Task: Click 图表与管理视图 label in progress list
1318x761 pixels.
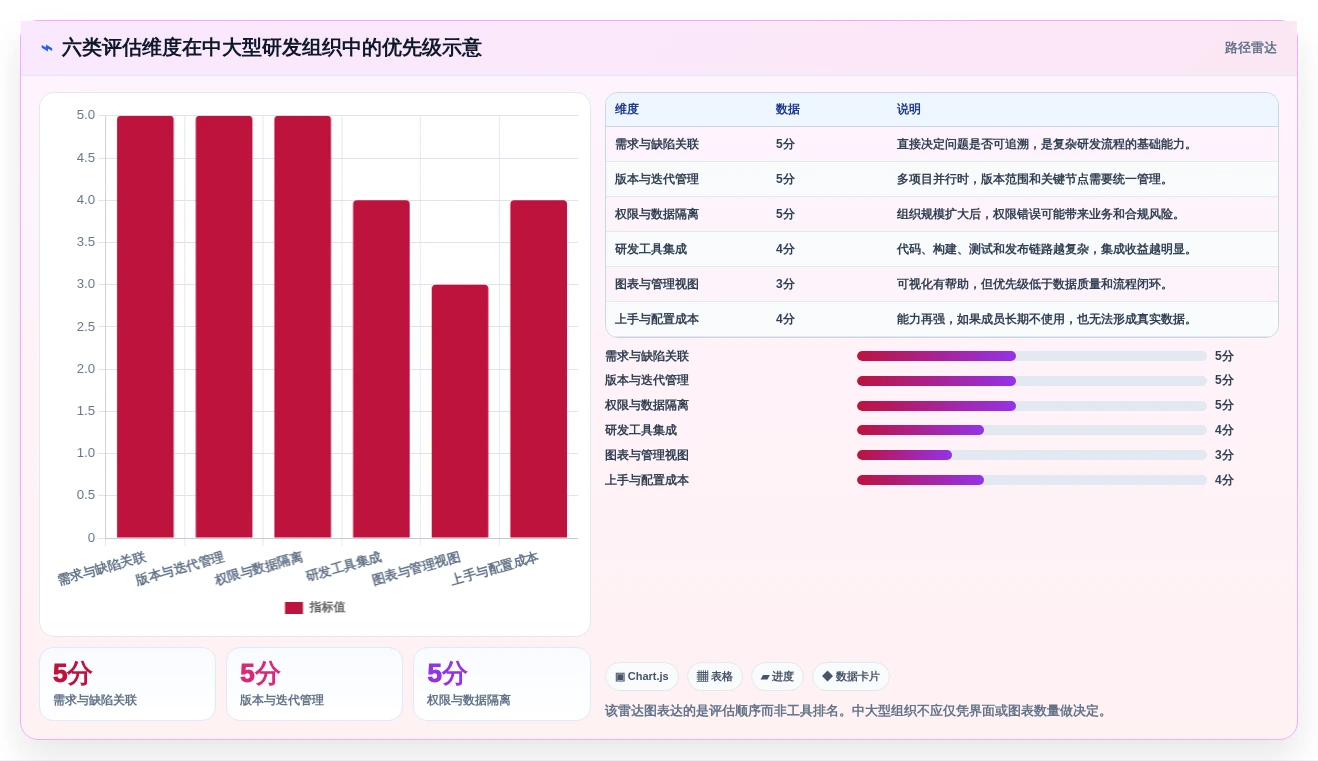Action: (x=647, y=455)
